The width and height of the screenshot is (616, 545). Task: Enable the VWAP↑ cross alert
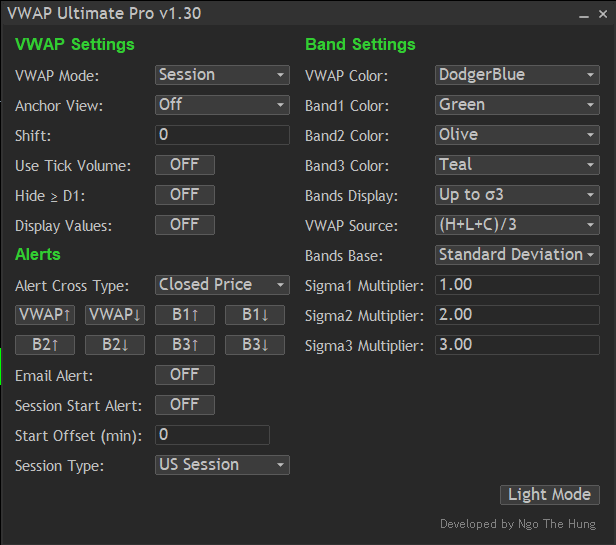(x=45, y=315)
